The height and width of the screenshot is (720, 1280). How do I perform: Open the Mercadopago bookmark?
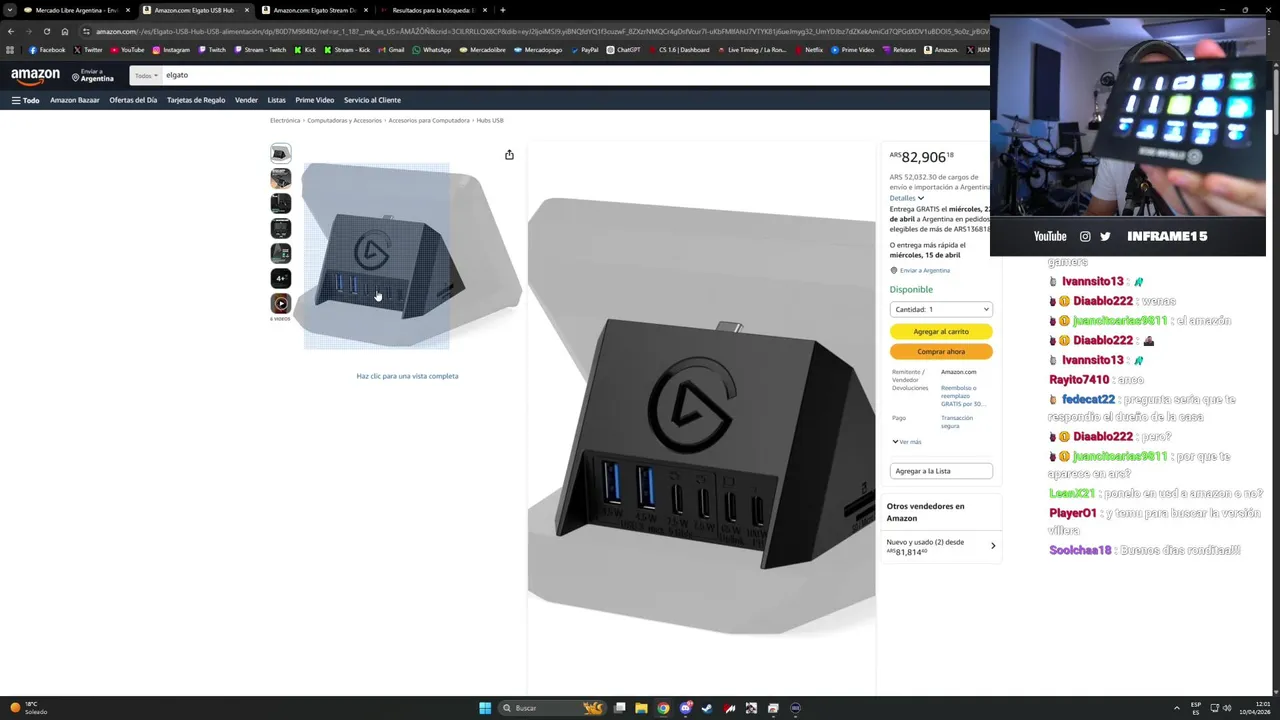[538, 50]
